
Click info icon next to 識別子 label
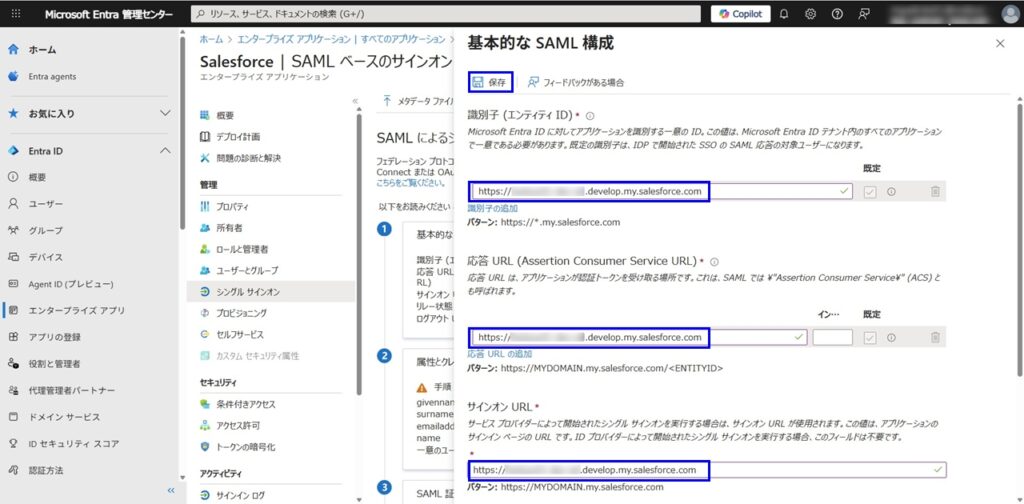tap(590, 116)
